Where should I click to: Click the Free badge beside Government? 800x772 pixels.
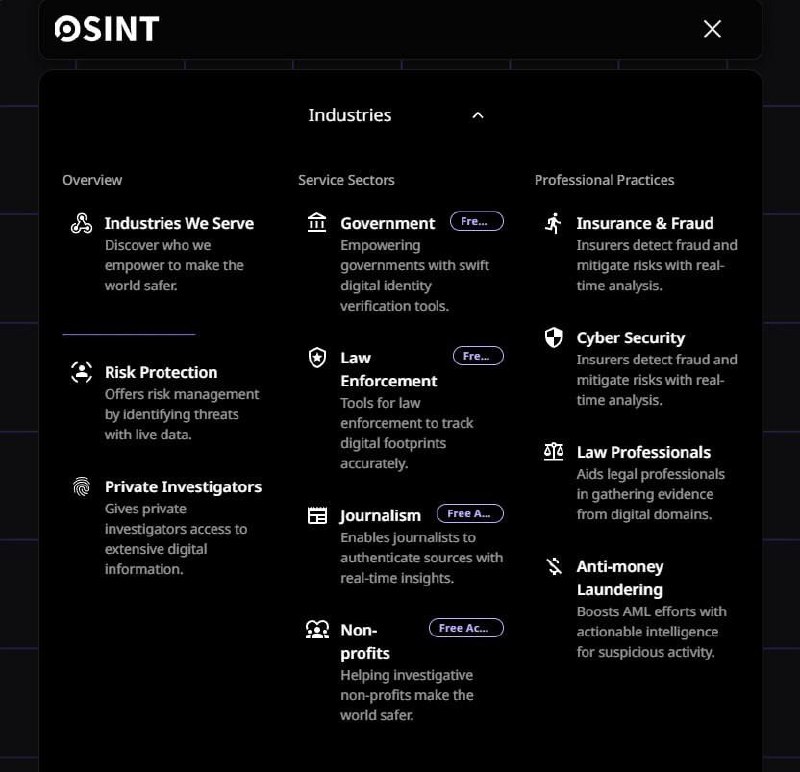pyautogui.click(x=476, y=221)
